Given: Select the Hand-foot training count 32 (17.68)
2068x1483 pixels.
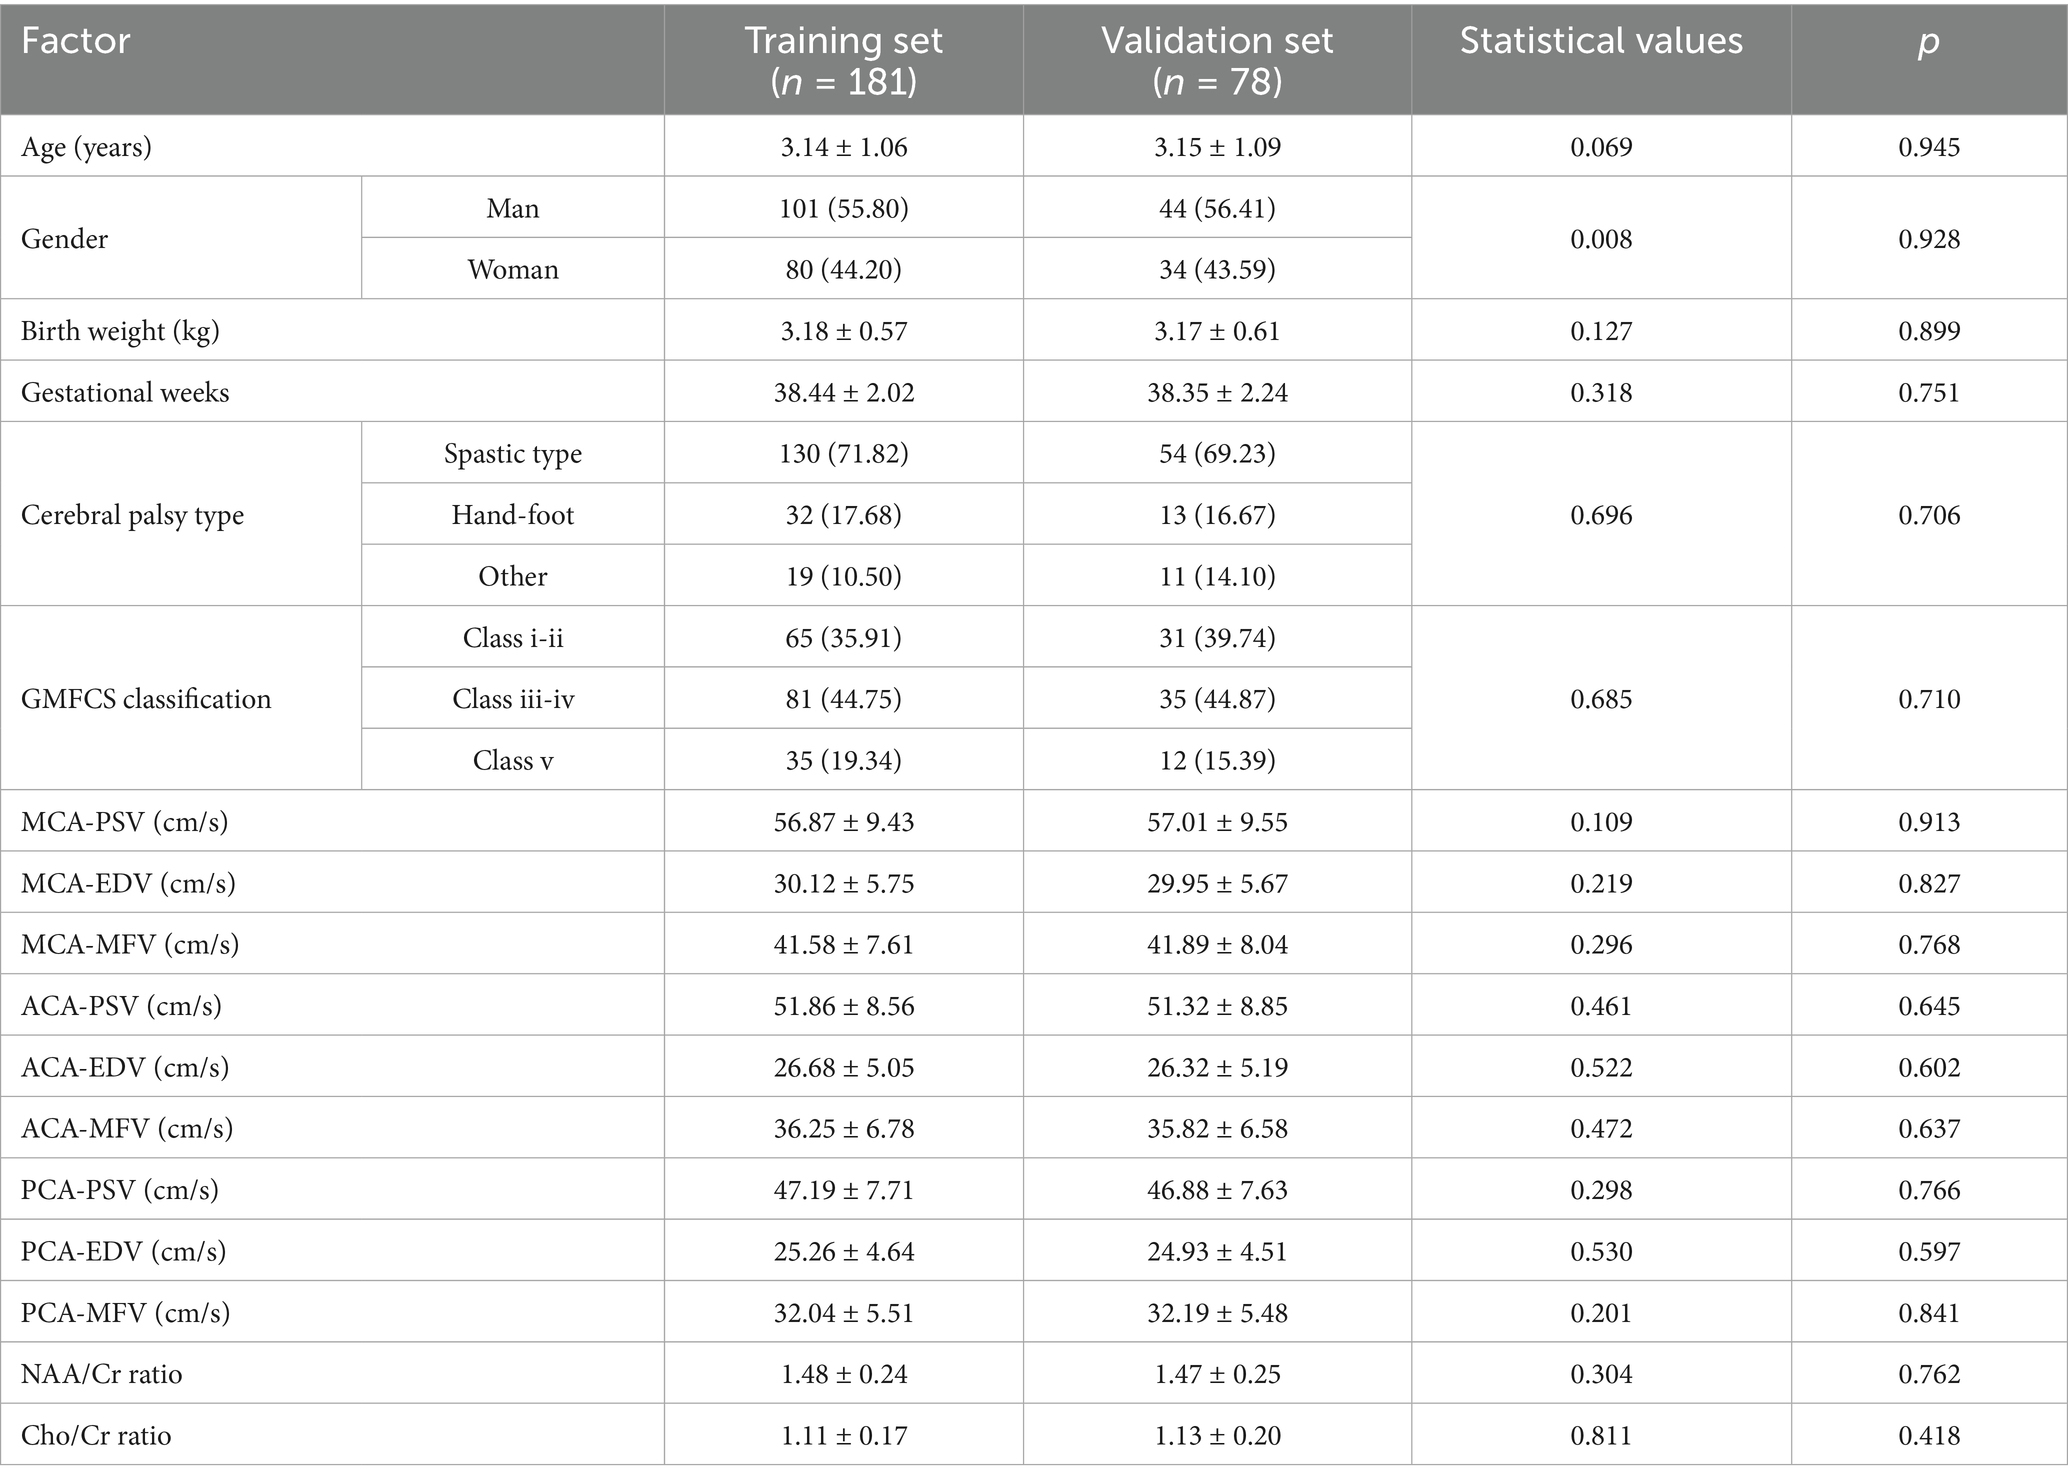Looking at the screenshot, I should (x=844, y=515).
